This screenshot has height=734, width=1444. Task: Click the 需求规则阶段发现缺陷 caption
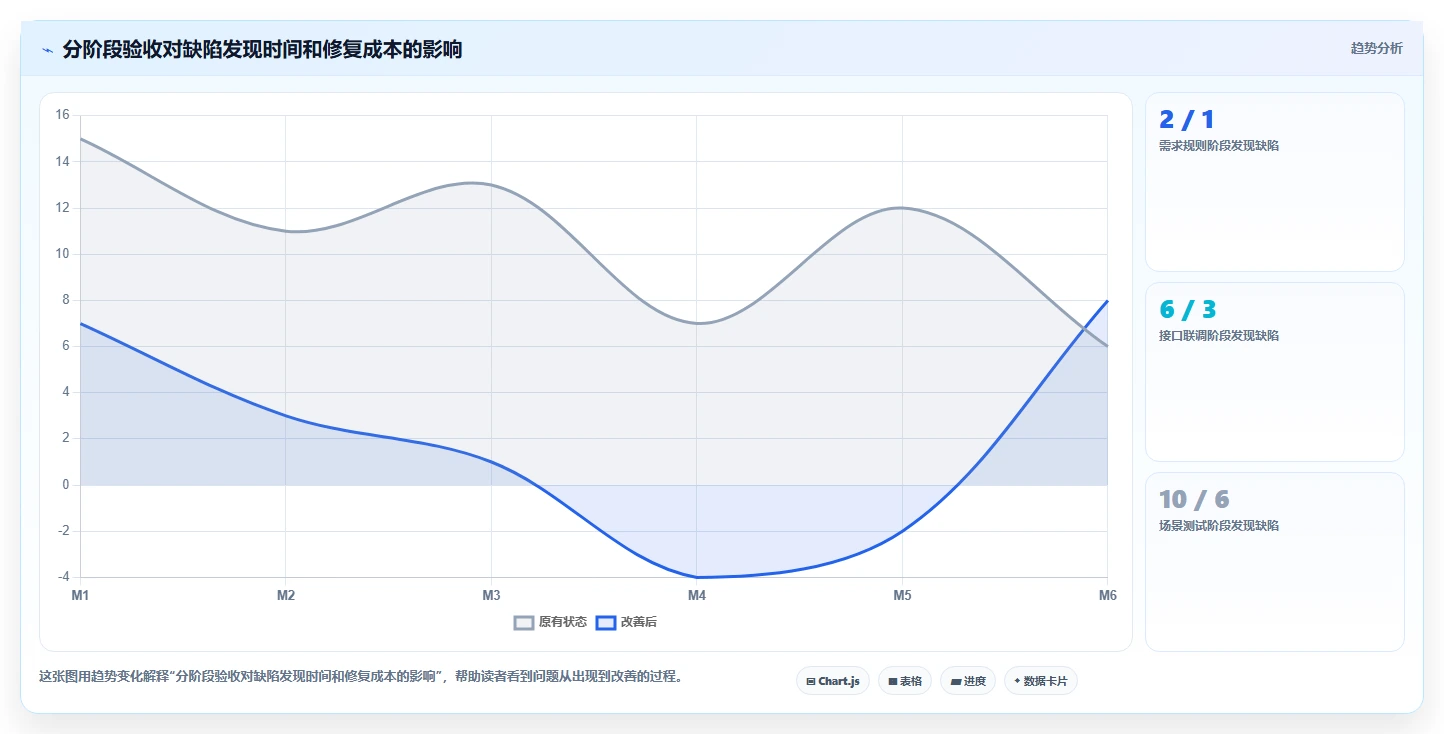pyautogui.click(x=1219, y=146)
